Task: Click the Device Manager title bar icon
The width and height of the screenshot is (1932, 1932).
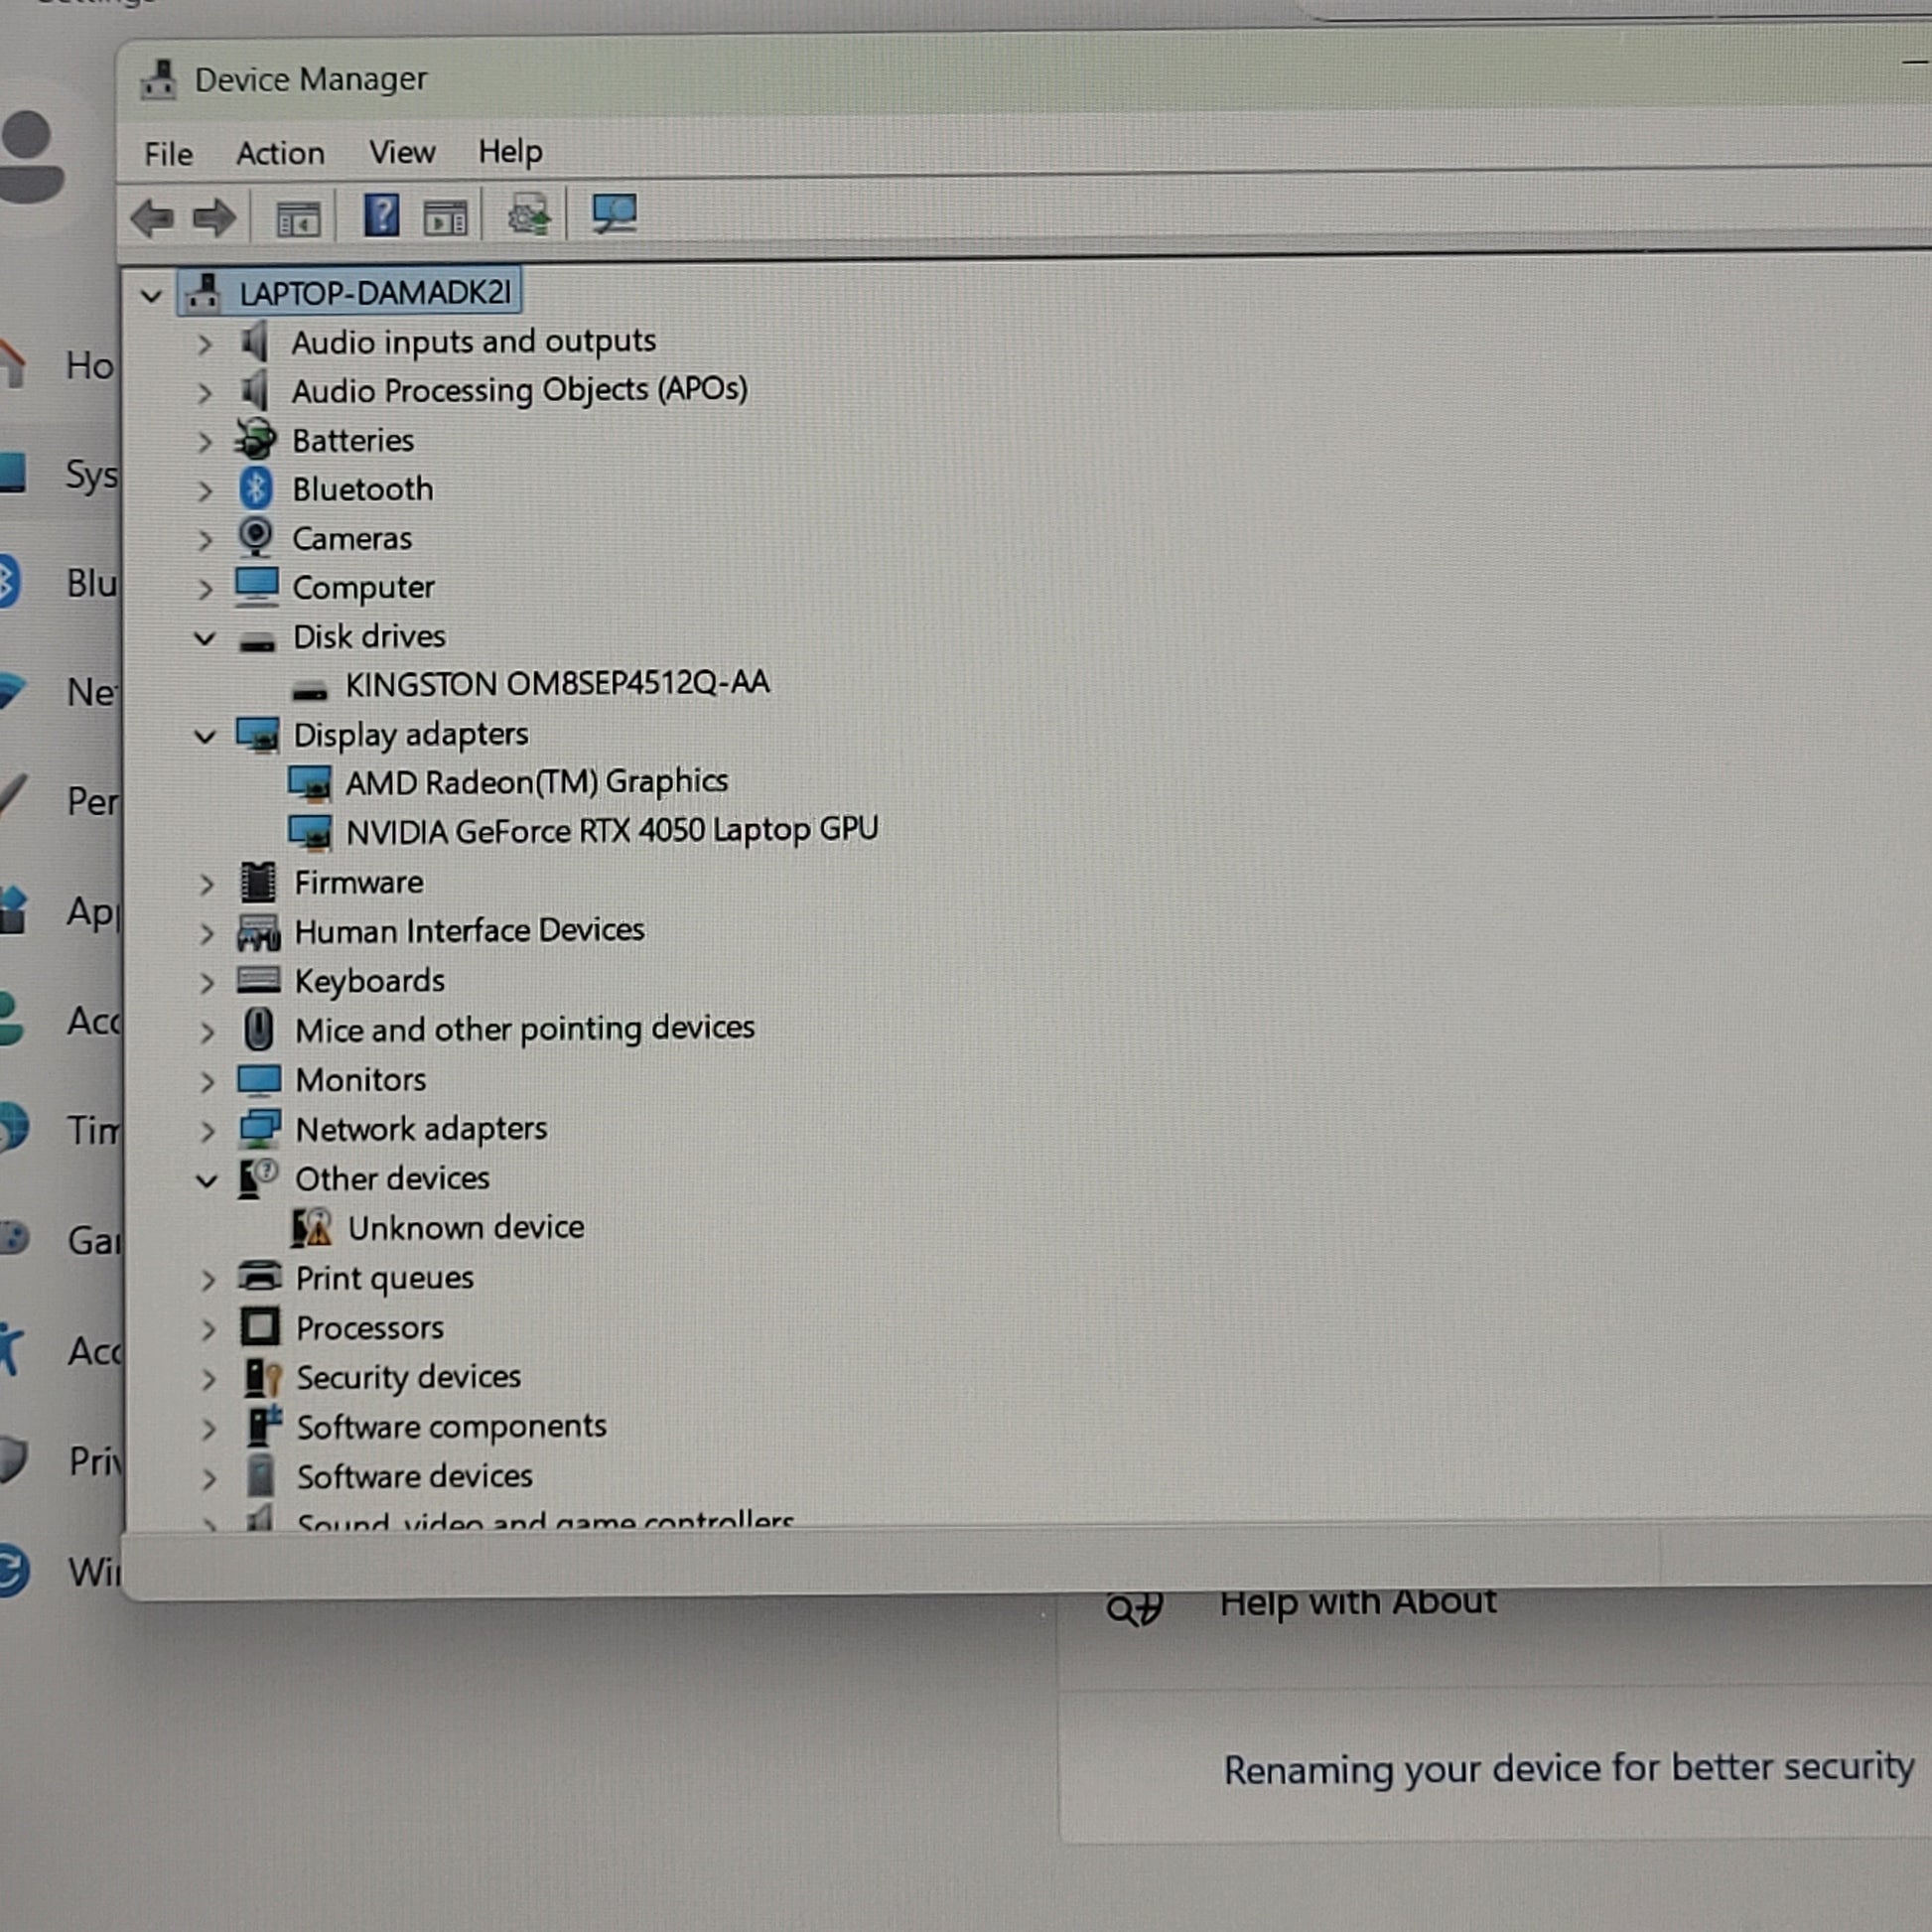Action: 158,80
